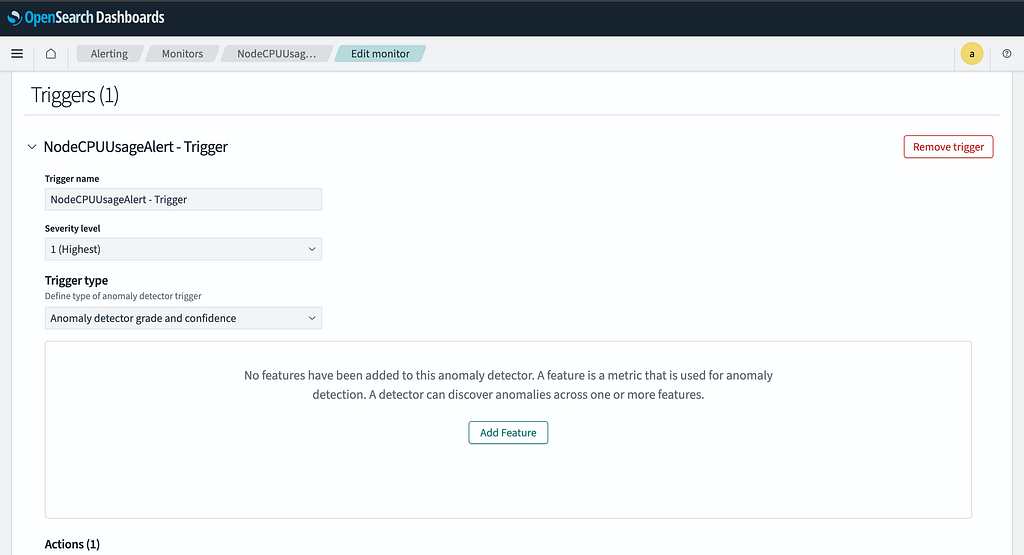The height and width of the screenshot is (555, 1024).
Task: Click the 'Trigger name' label
Action: (x=72, y=179)
